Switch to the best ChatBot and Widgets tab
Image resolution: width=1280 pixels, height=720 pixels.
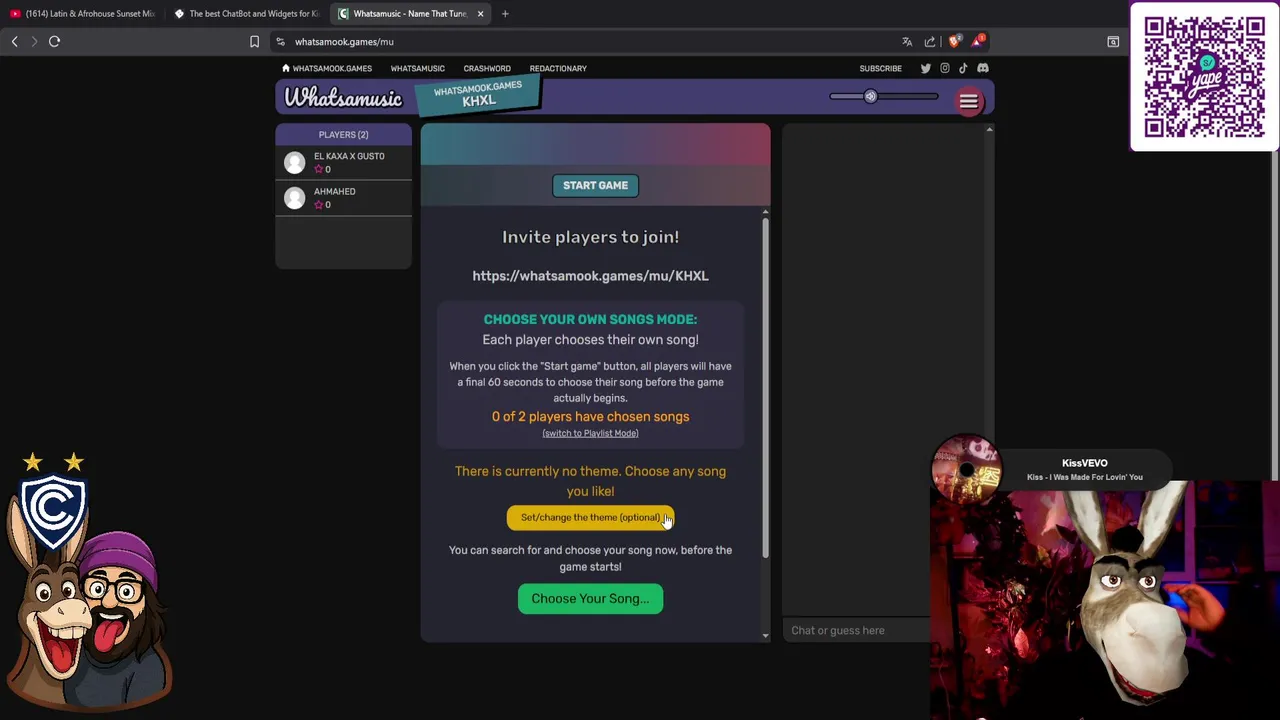coord(246,14)
